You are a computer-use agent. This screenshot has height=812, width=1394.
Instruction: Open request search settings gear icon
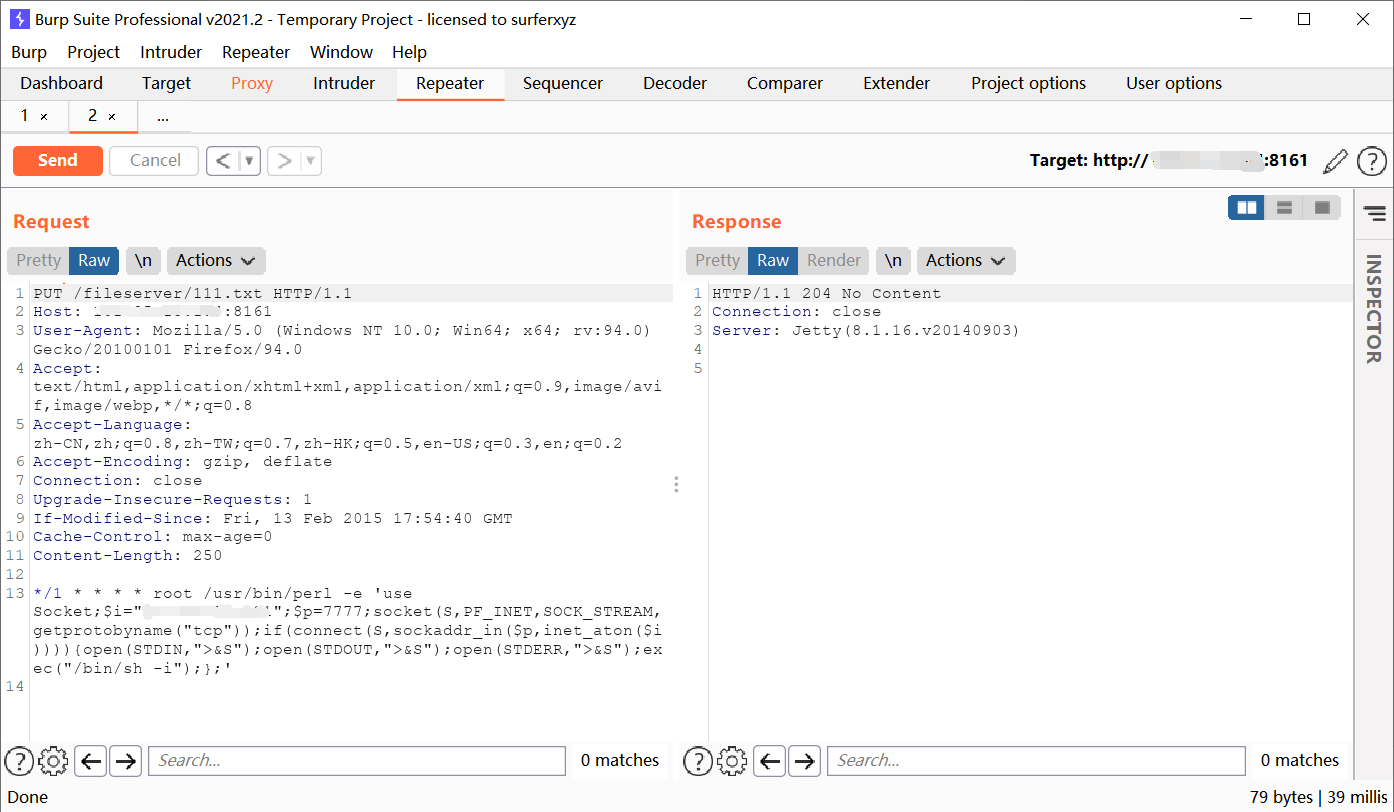(53, 761)
